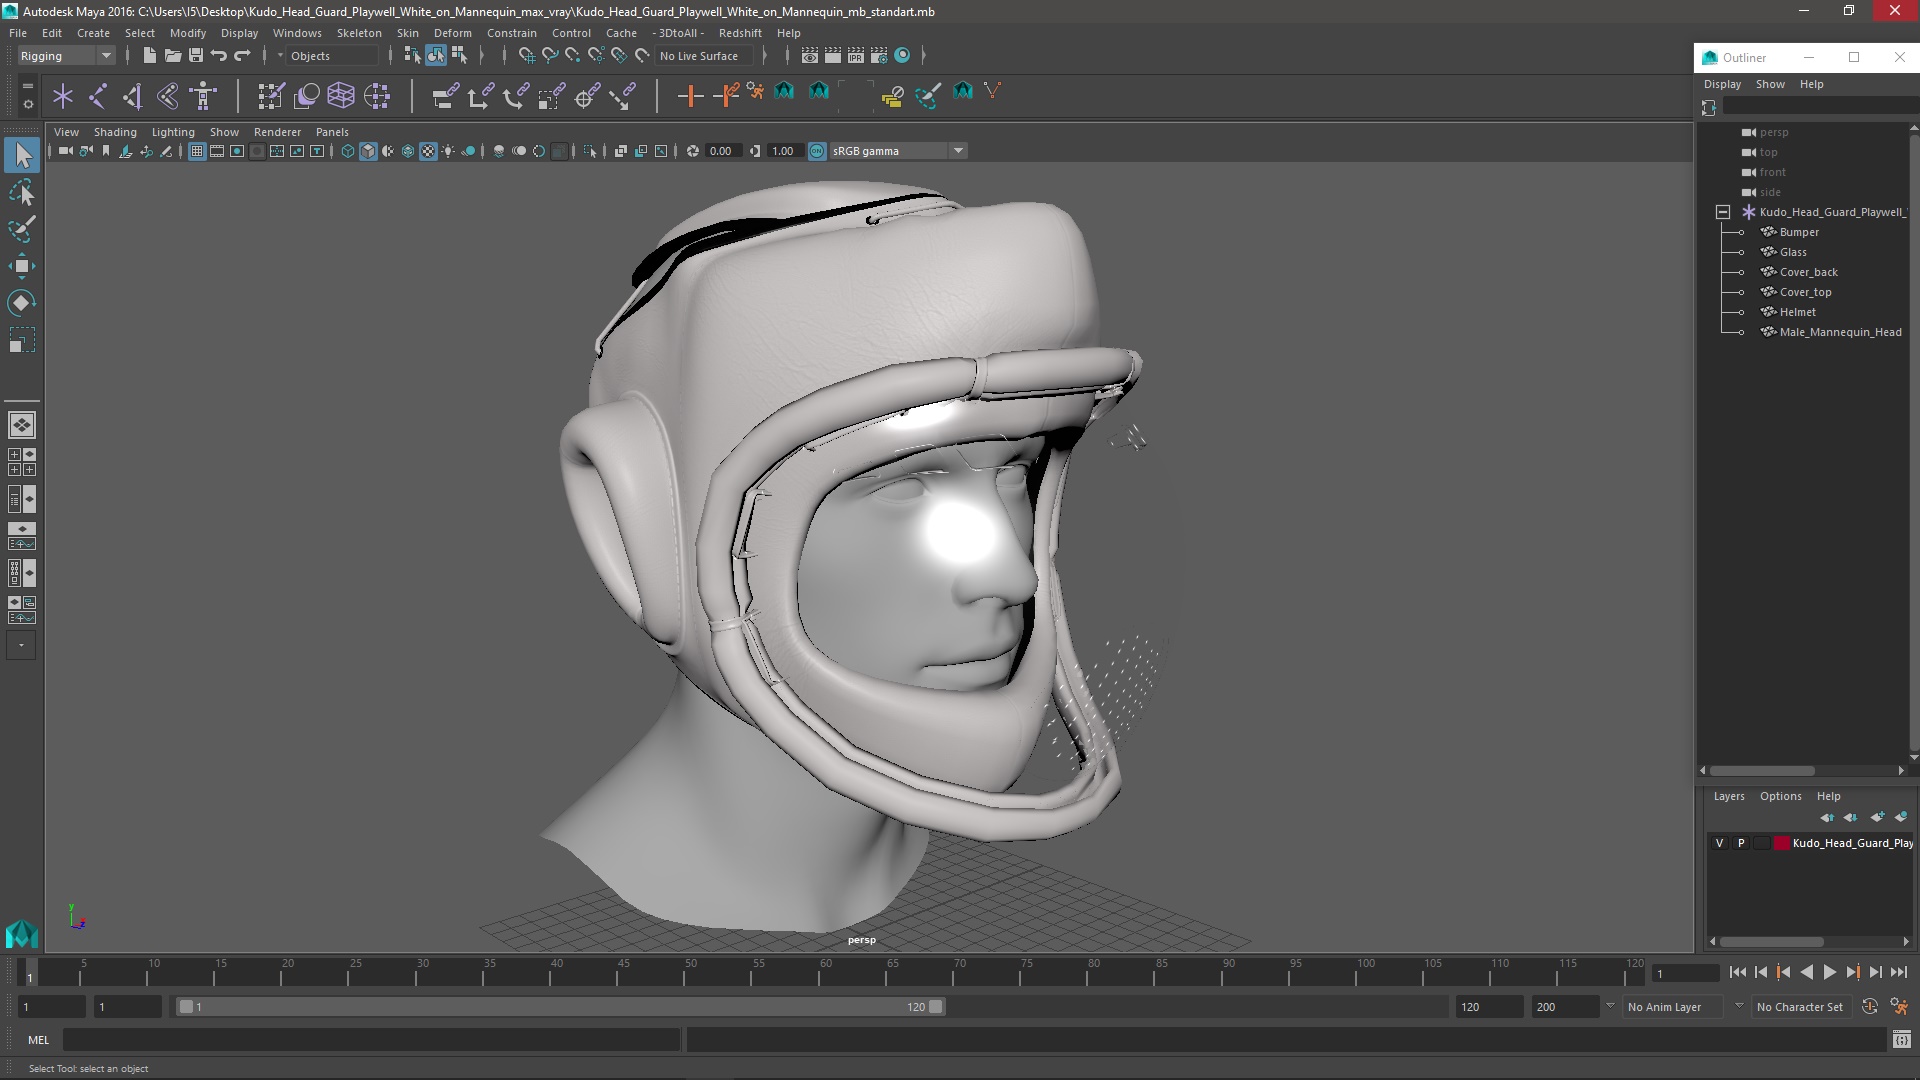Open the Objects selection mask dropdown
This screenshot has height=1080, width=1920.
click(x=330, y=56)
